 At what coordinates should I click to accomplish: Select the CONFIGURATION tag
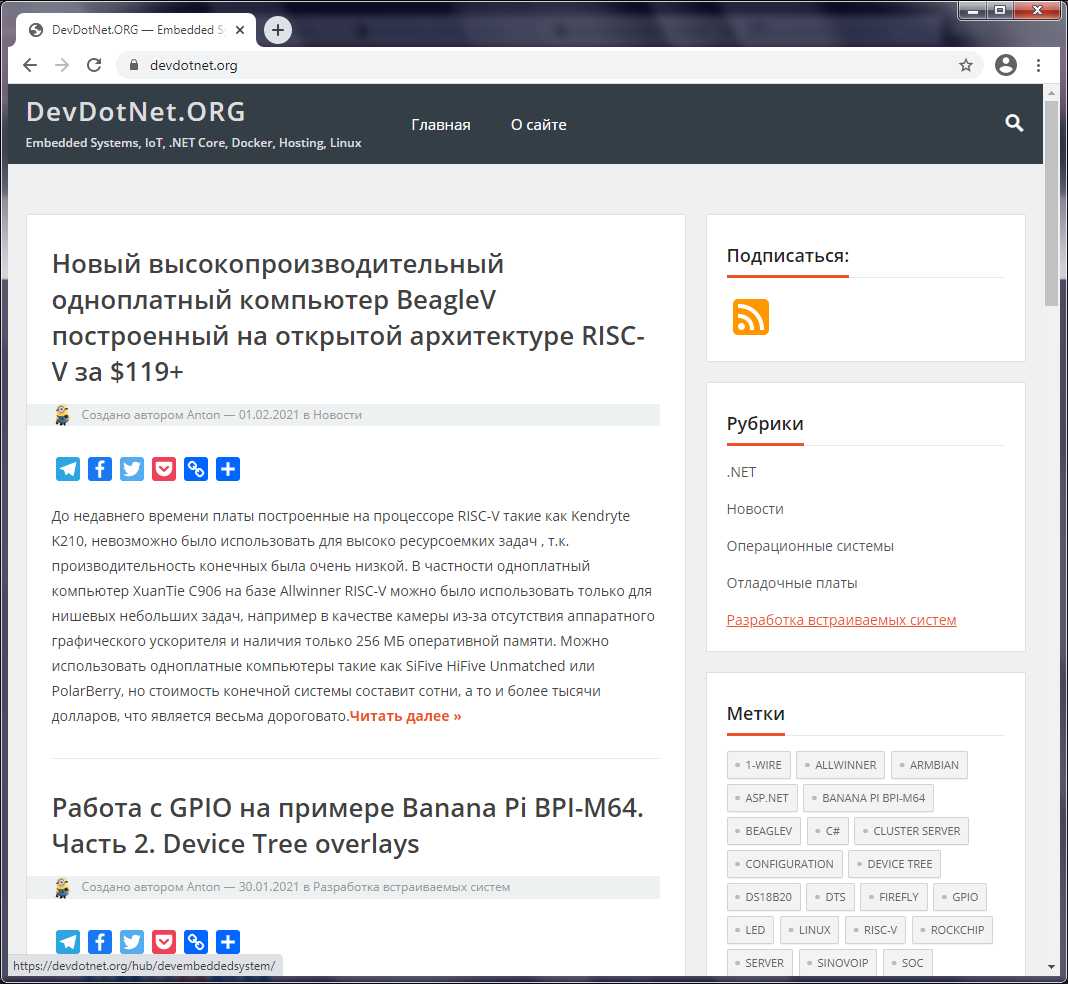click(x=785, y=864)
